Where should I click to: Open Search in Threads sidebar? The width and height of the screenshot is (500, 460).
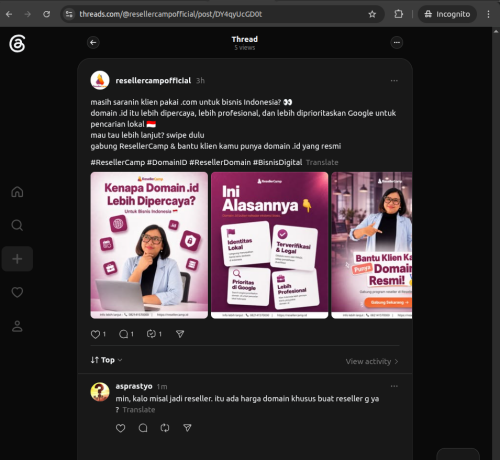coord(17,225)
